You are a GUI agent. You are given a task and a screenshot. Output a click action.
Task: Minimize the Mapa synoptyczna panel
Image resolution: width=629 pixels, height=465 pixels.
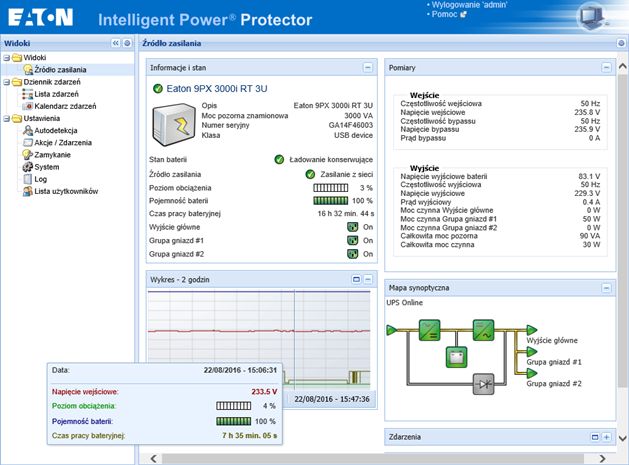(606, 288)
